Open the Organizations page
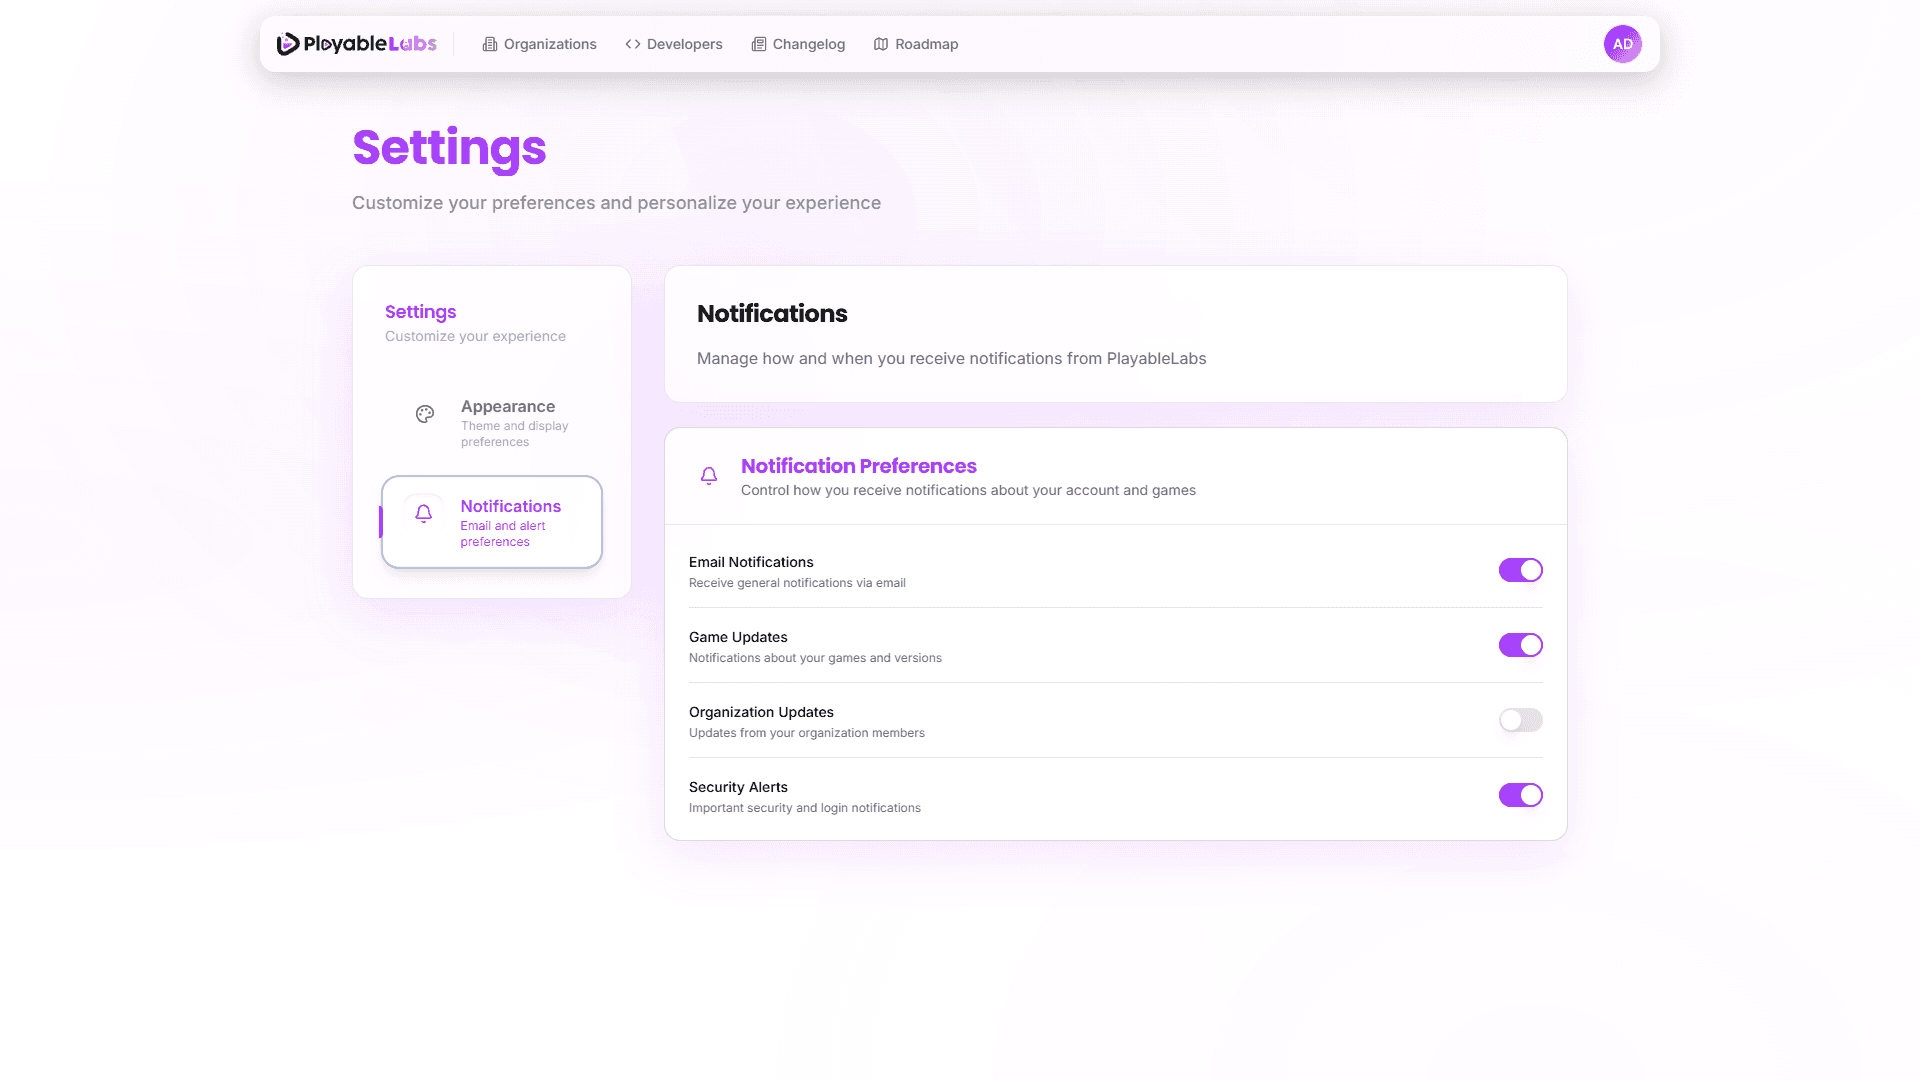 pos(550,44)
